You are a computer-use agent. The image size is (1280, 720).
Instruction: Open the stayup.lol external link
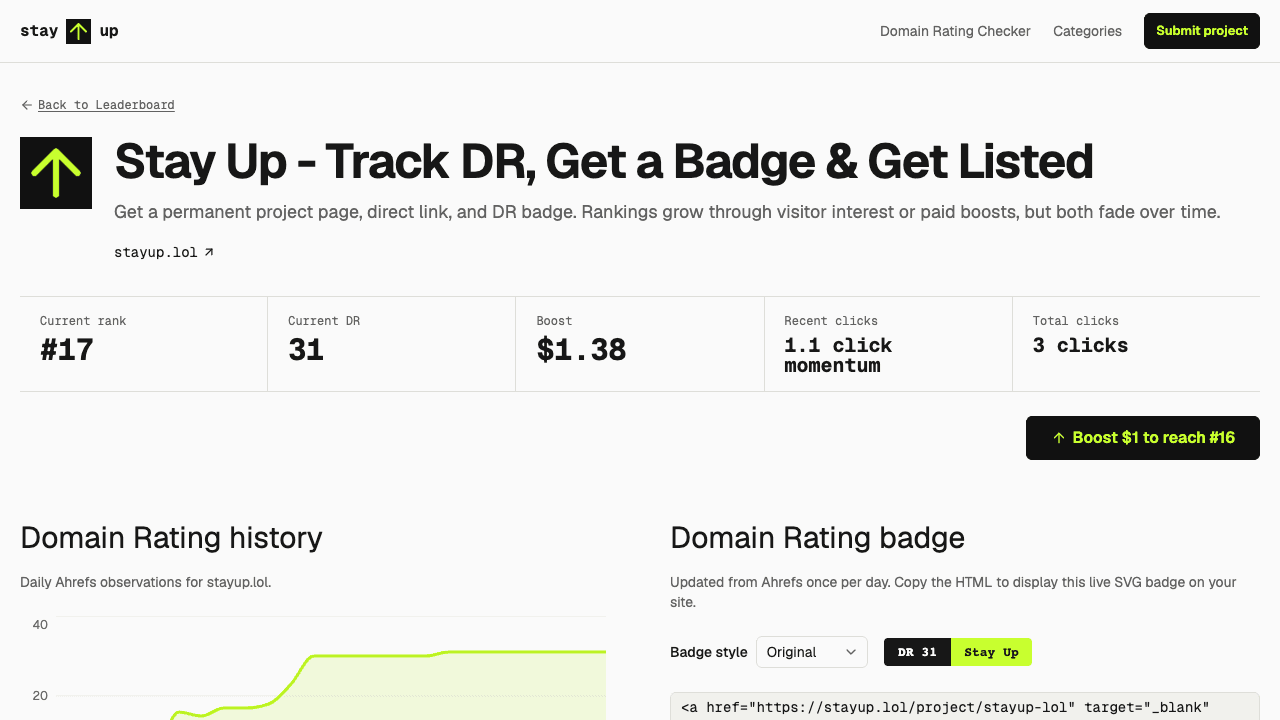coord(164,252)
